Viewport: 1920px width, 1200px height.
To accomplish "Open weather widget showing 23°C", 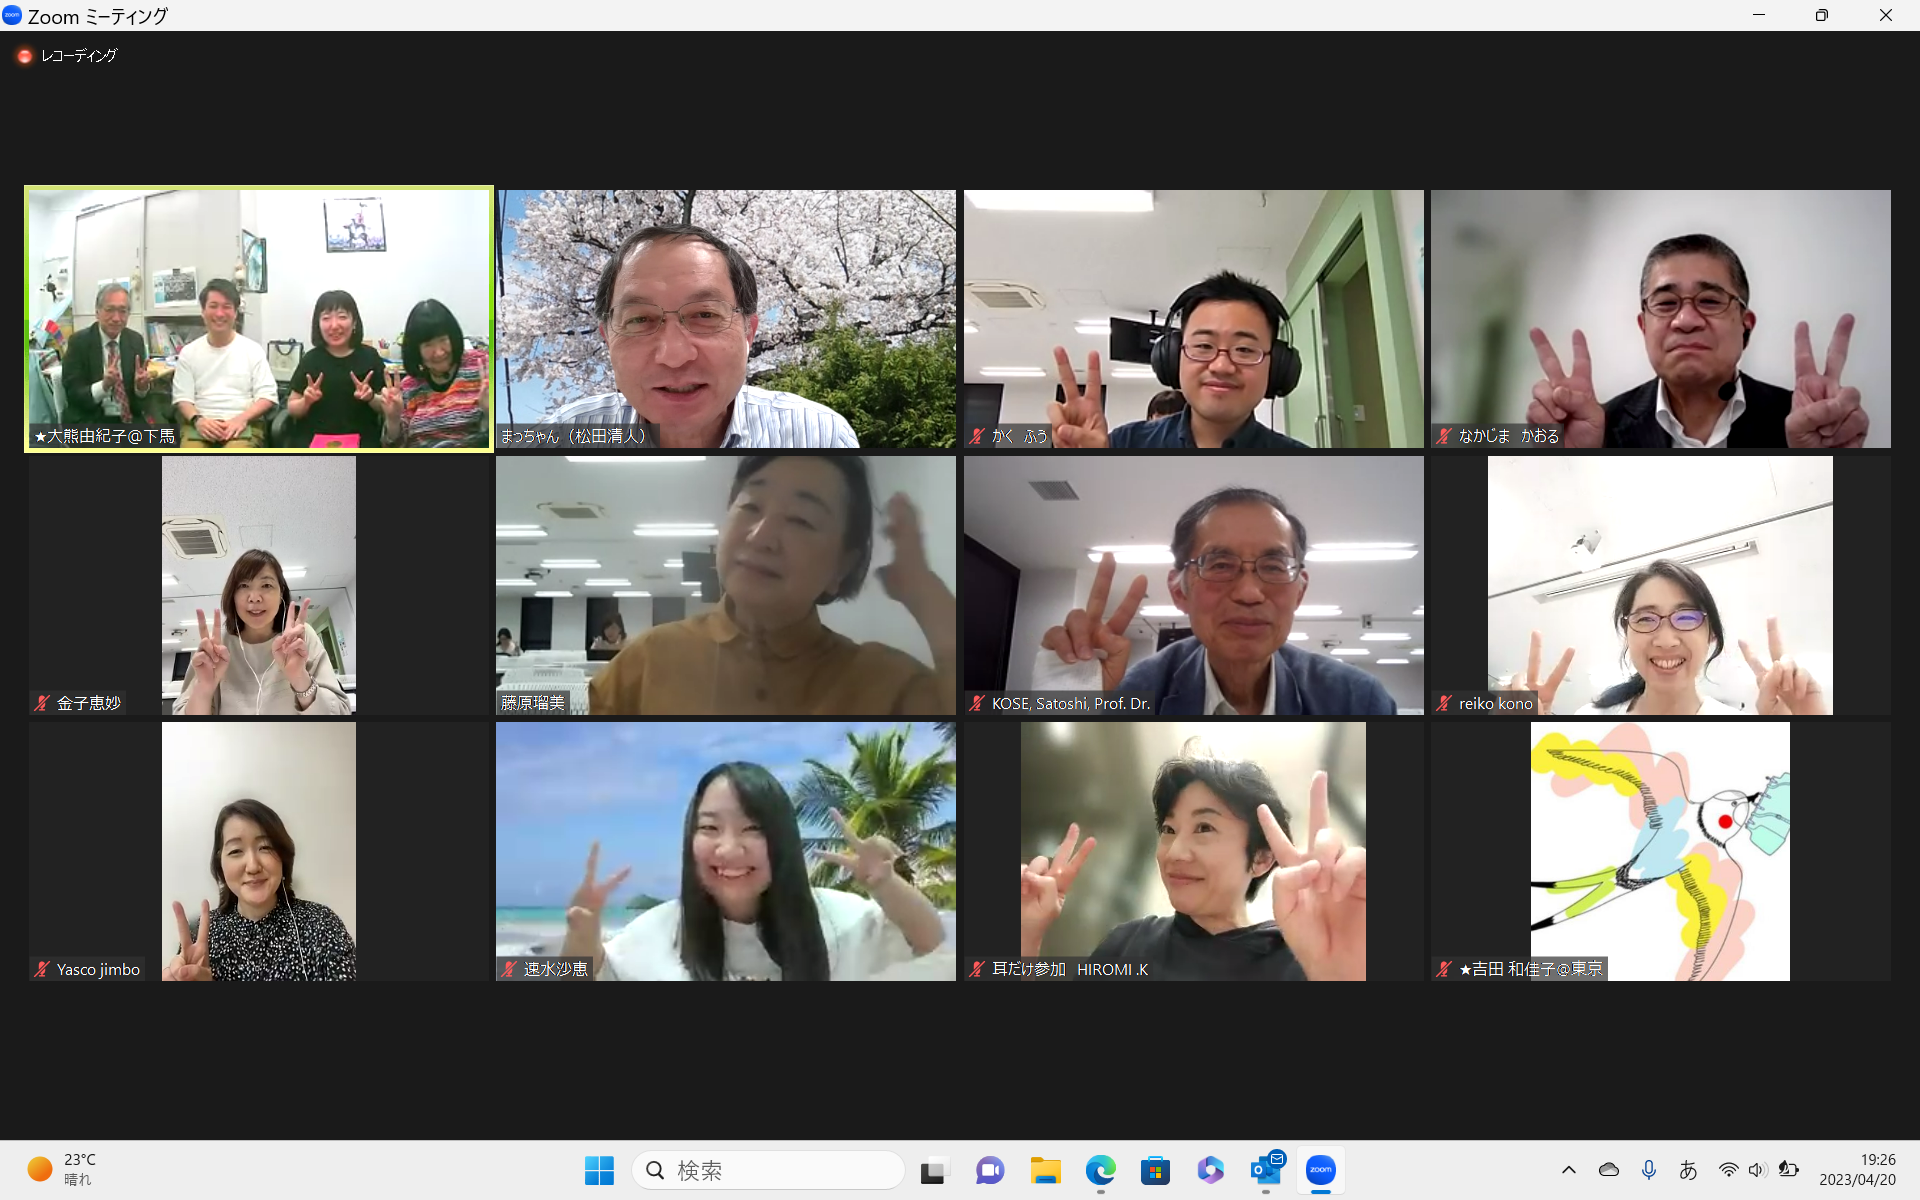I will pos(62,1169).
